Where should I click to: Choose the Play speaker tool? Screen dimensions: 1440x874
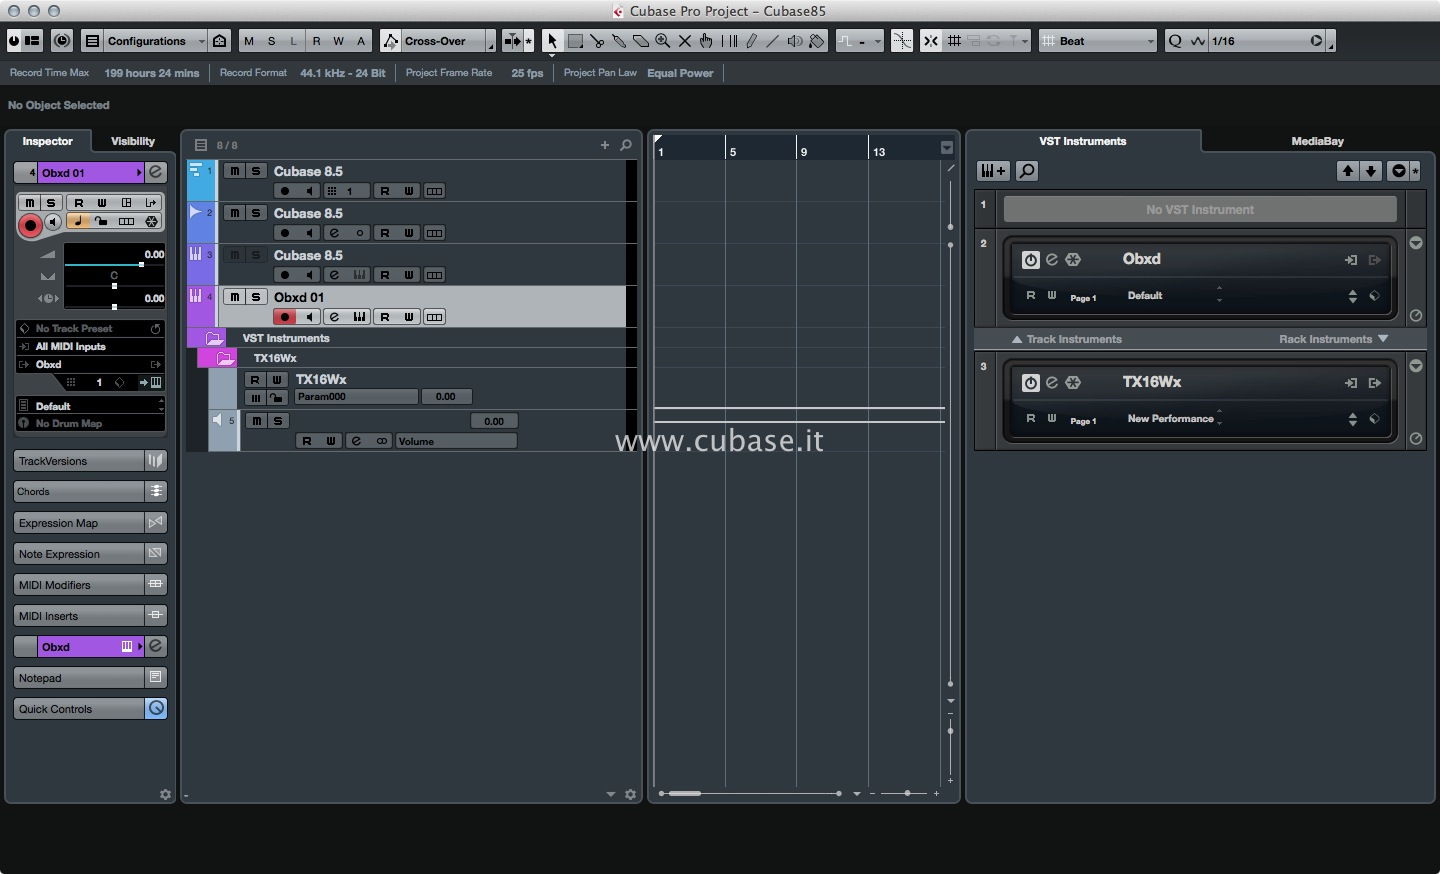[795, 41]
